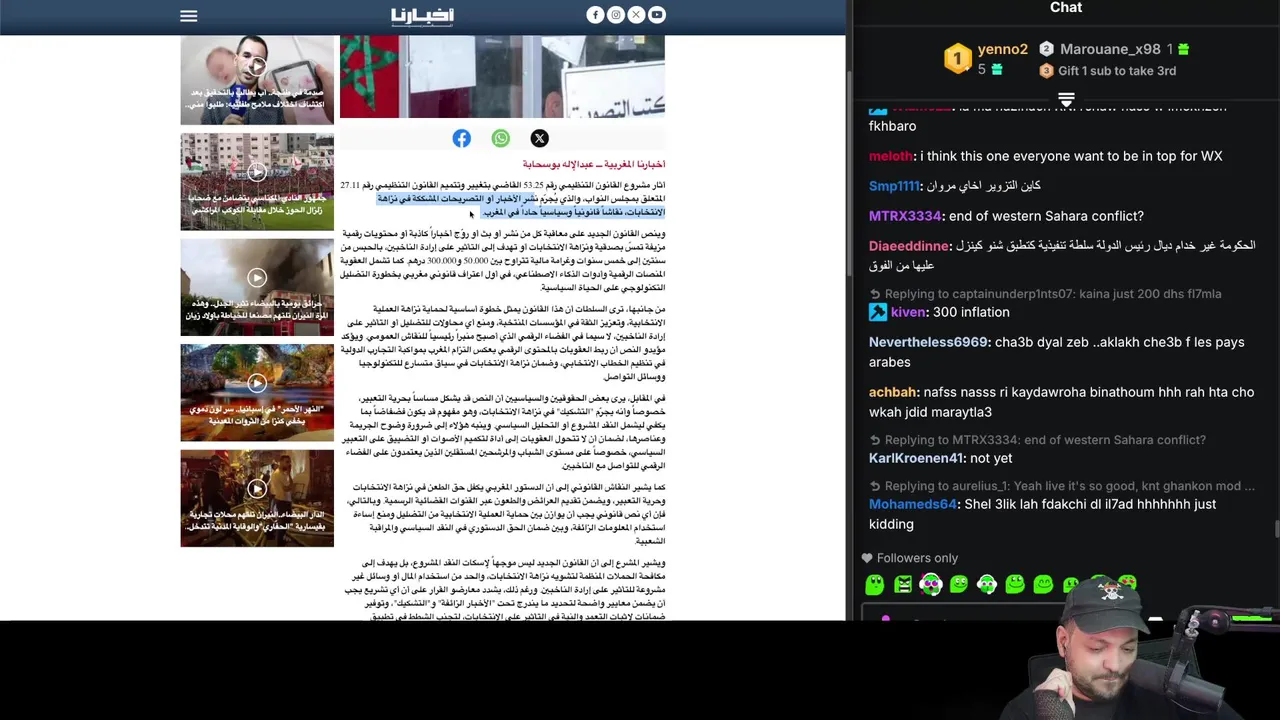Share article via WhatsApp icon
The image size is (1280, 720).
pos(500,139)
